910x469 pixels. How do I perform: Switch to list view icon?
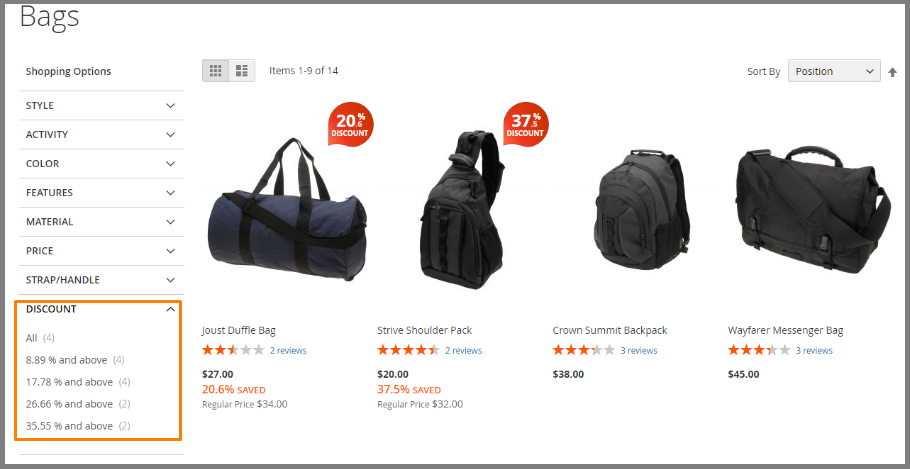pos(241,71)
